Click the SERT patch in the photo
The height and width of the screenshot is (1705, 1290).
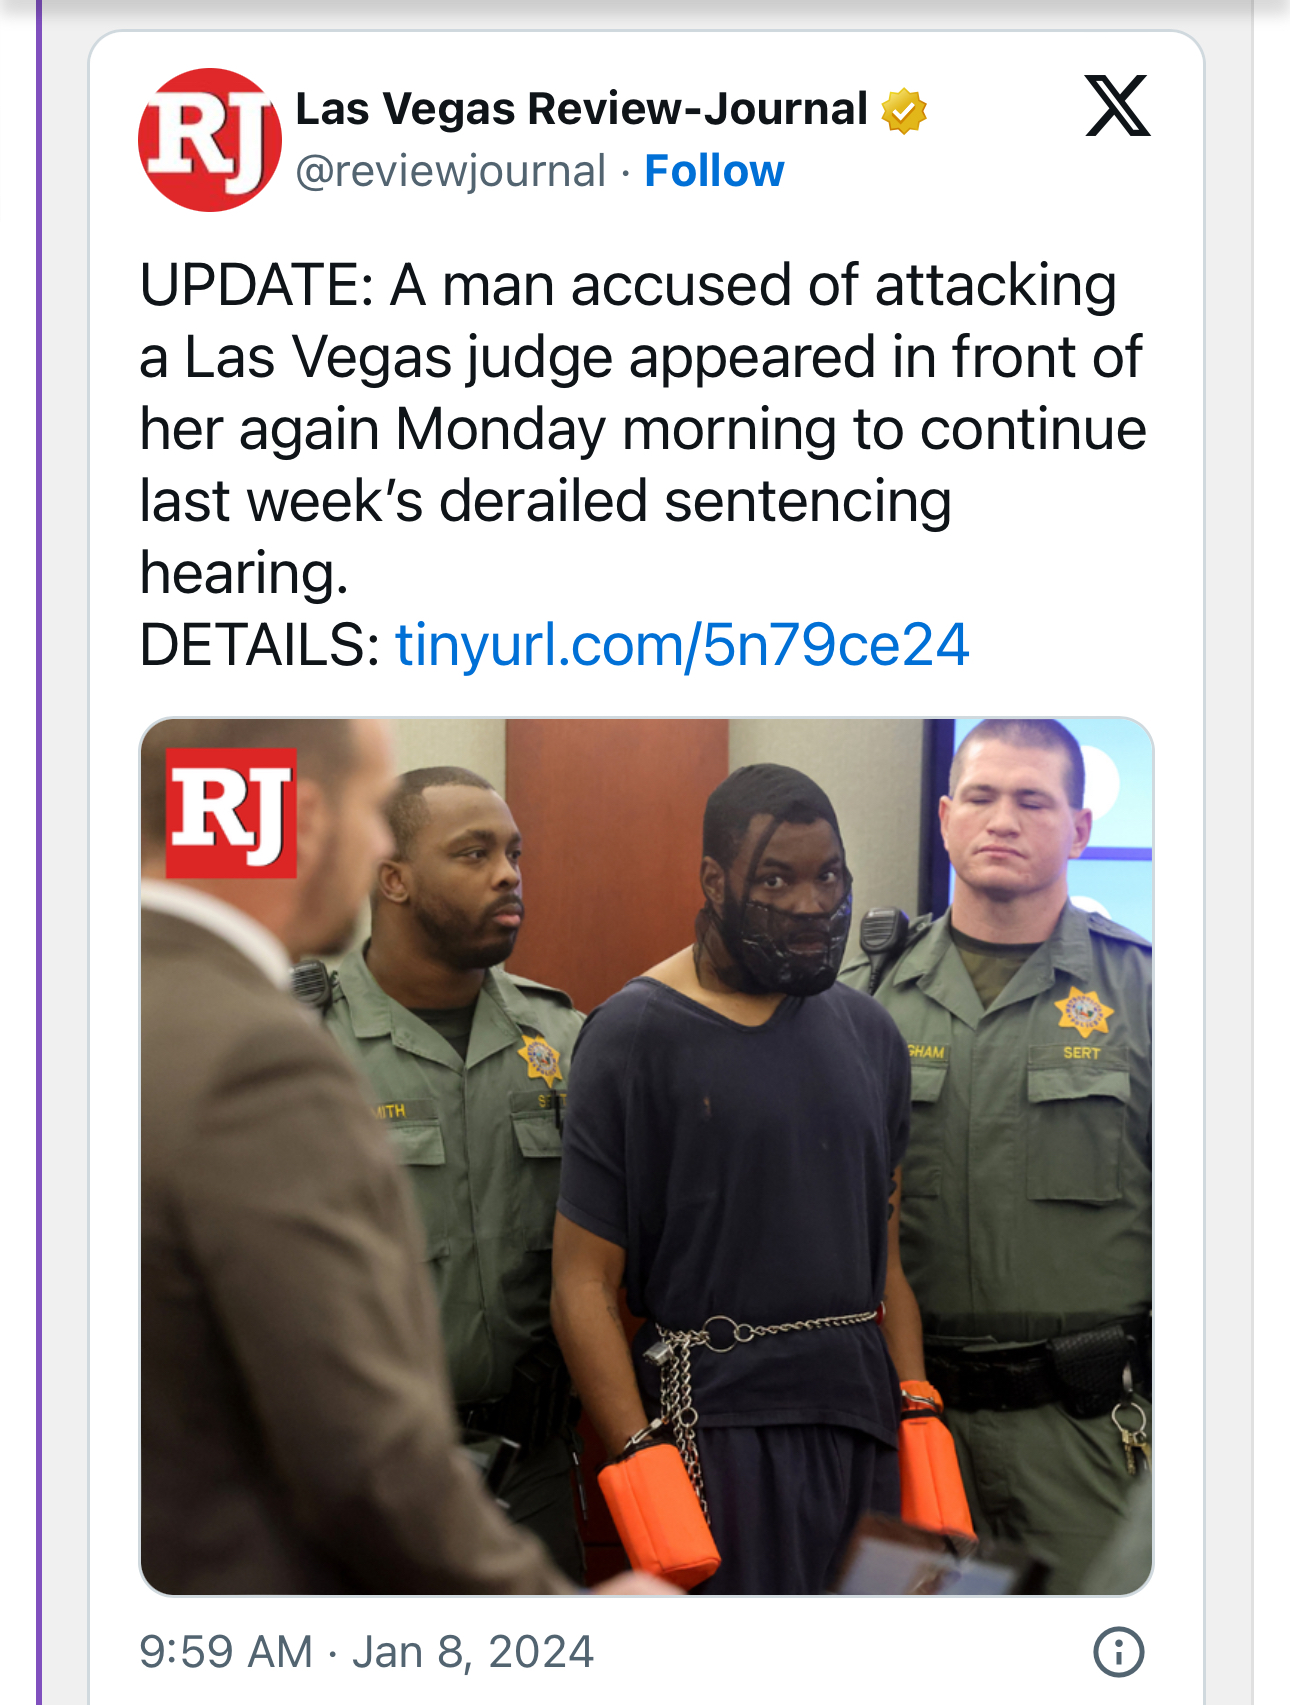(x=1081, y=1053)
